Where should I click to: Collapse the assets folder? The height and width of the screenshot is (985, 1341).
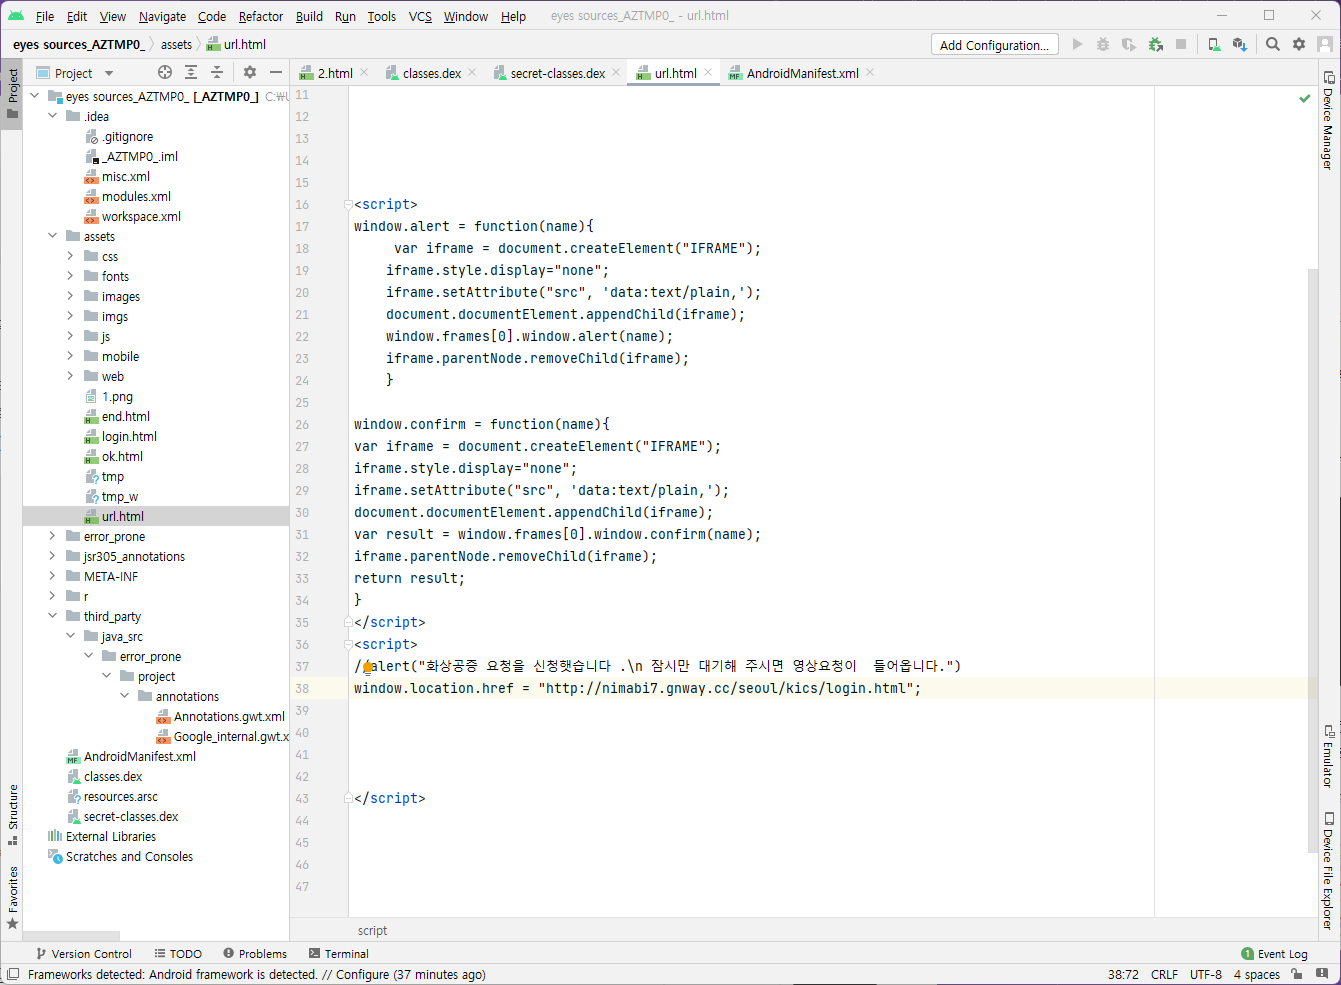52,236
